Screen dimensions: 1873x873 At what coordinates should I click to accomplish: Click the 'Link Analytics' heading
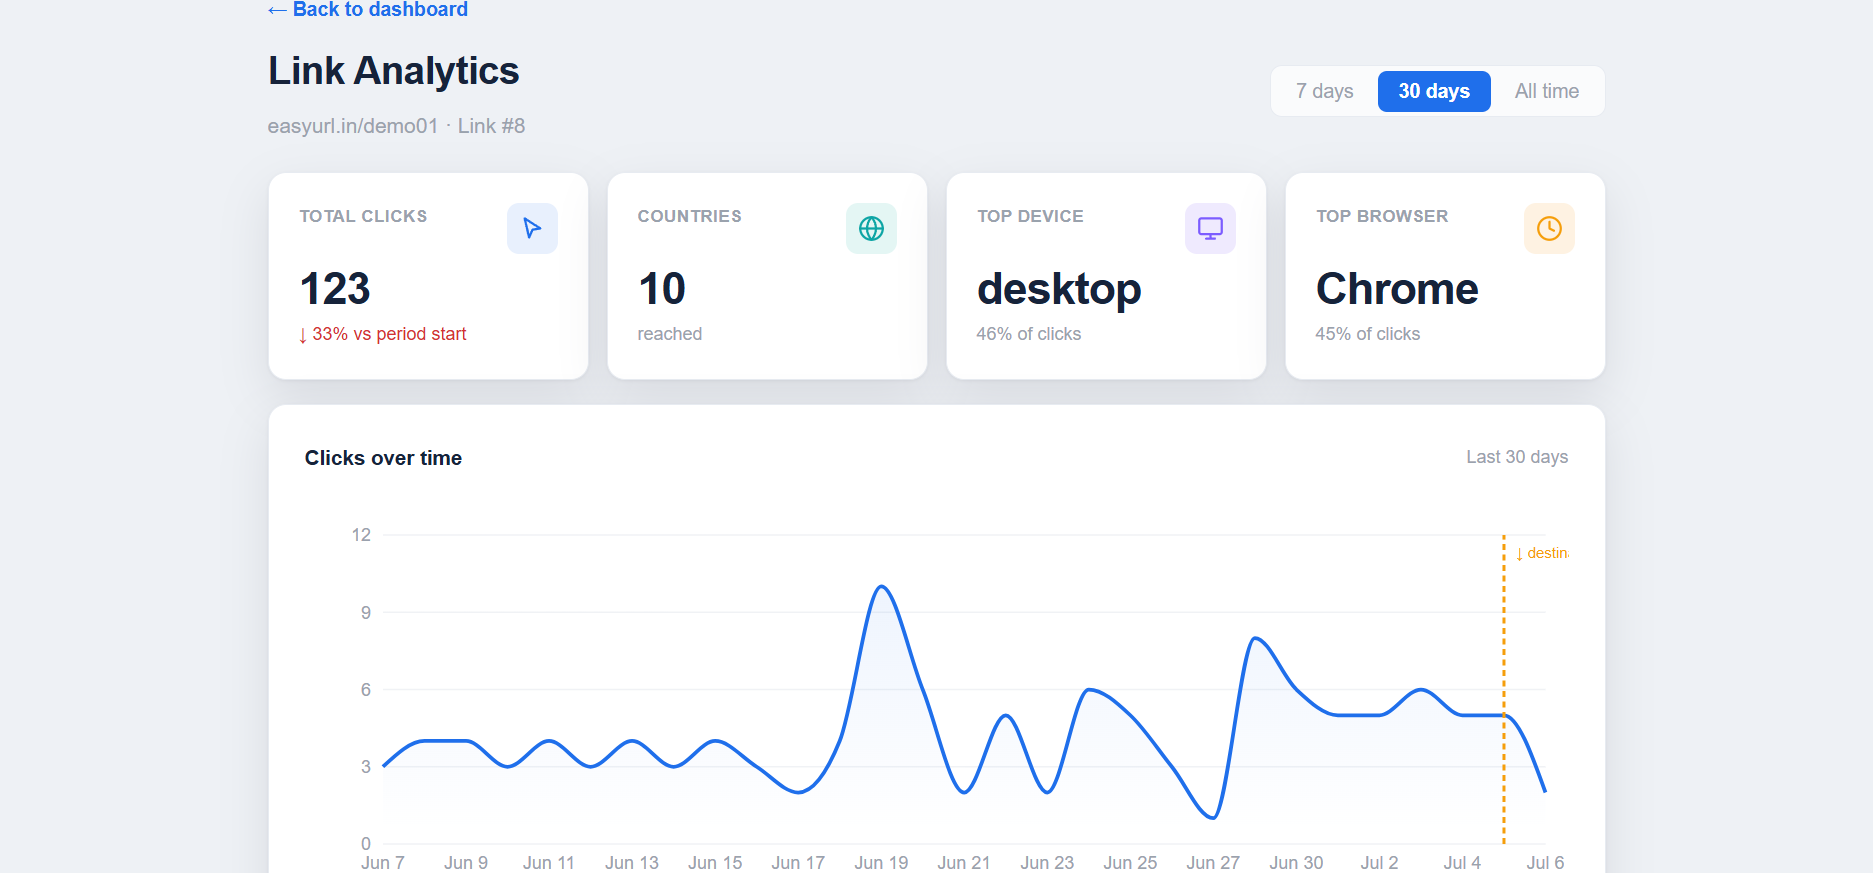click(x=393, y=71)
